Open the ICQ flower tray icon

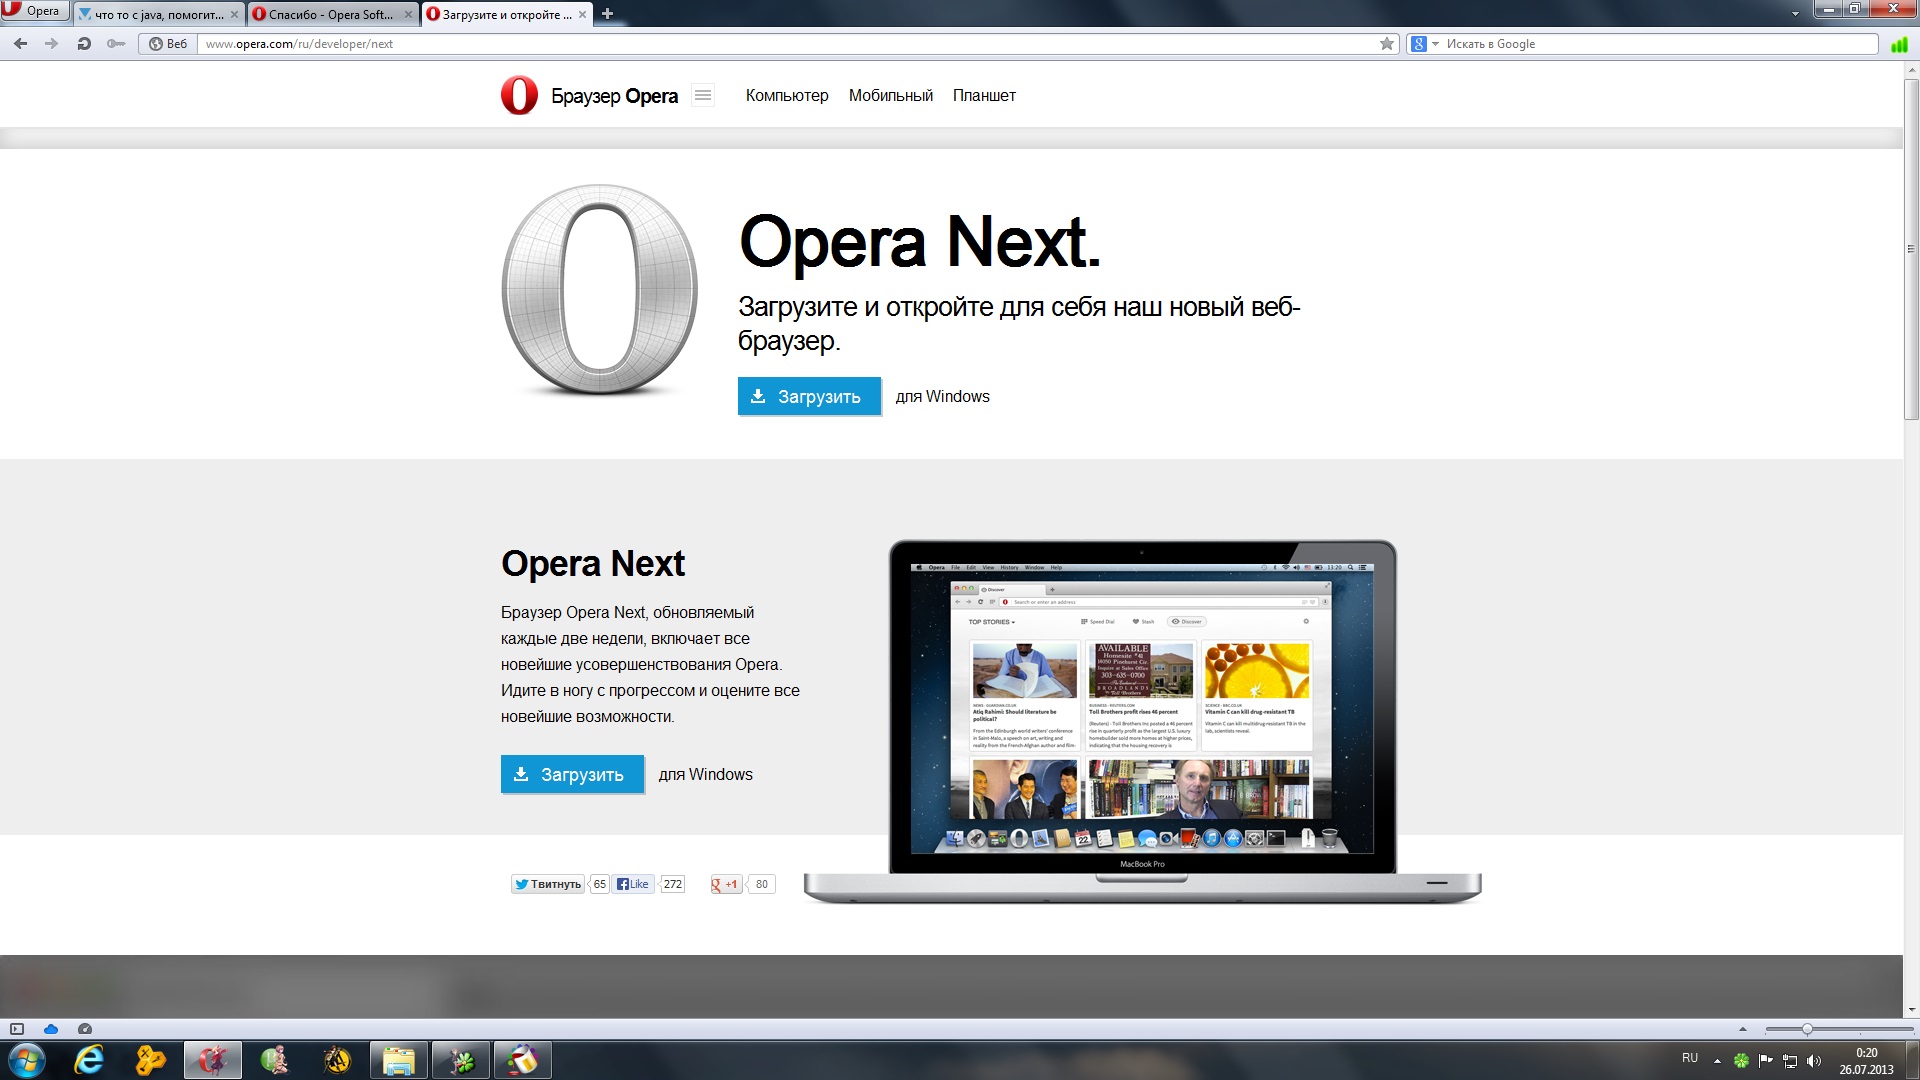(x=1741, y=1061)
